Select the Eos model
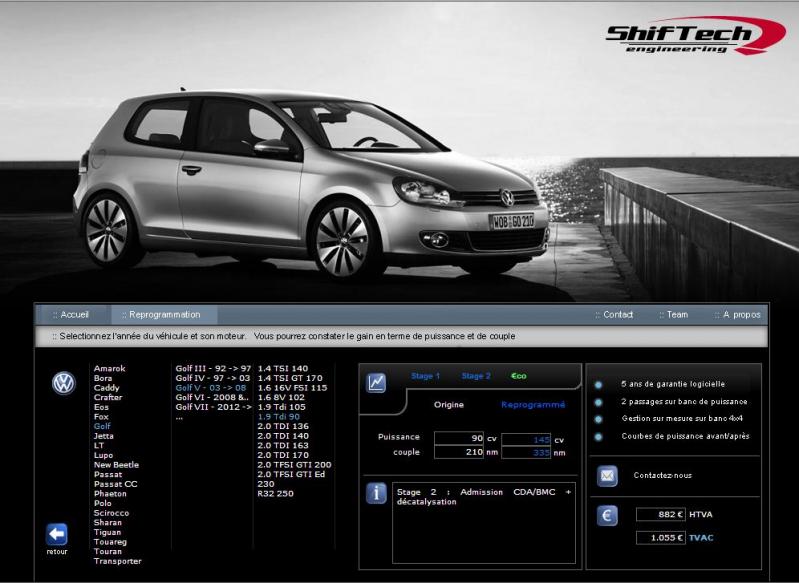799x583 pixels. [101, 407]
